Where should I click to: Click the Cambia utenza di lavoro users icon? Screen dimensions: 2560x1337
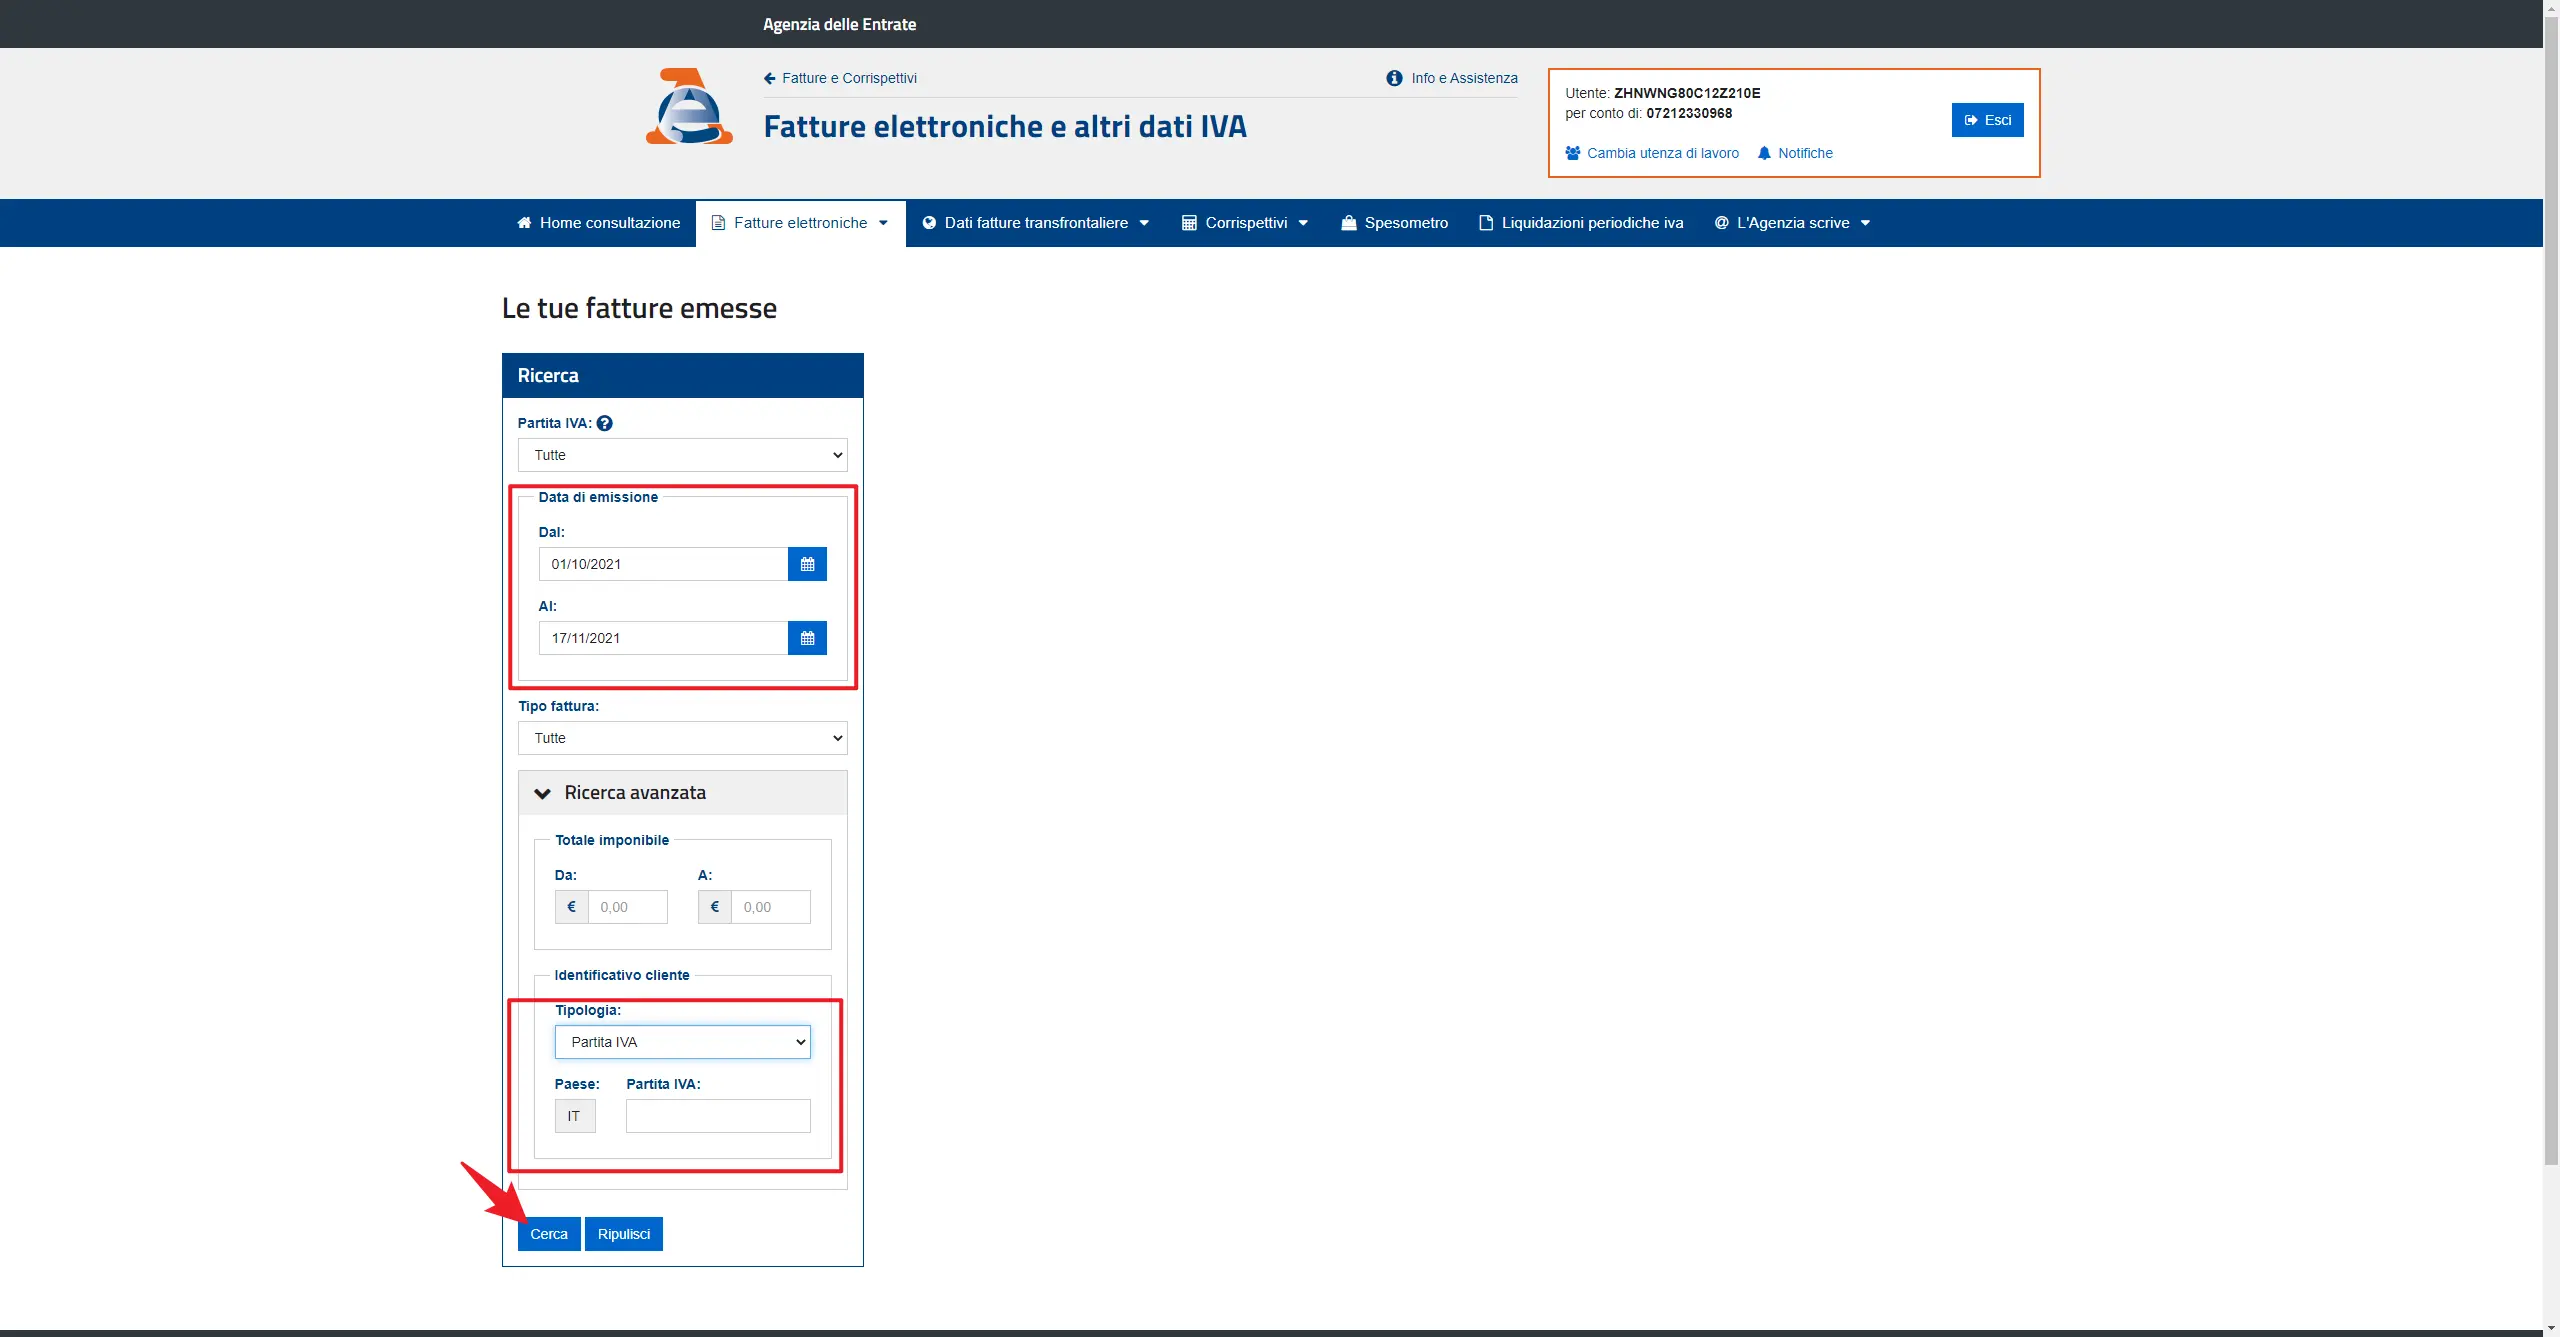1573,153
